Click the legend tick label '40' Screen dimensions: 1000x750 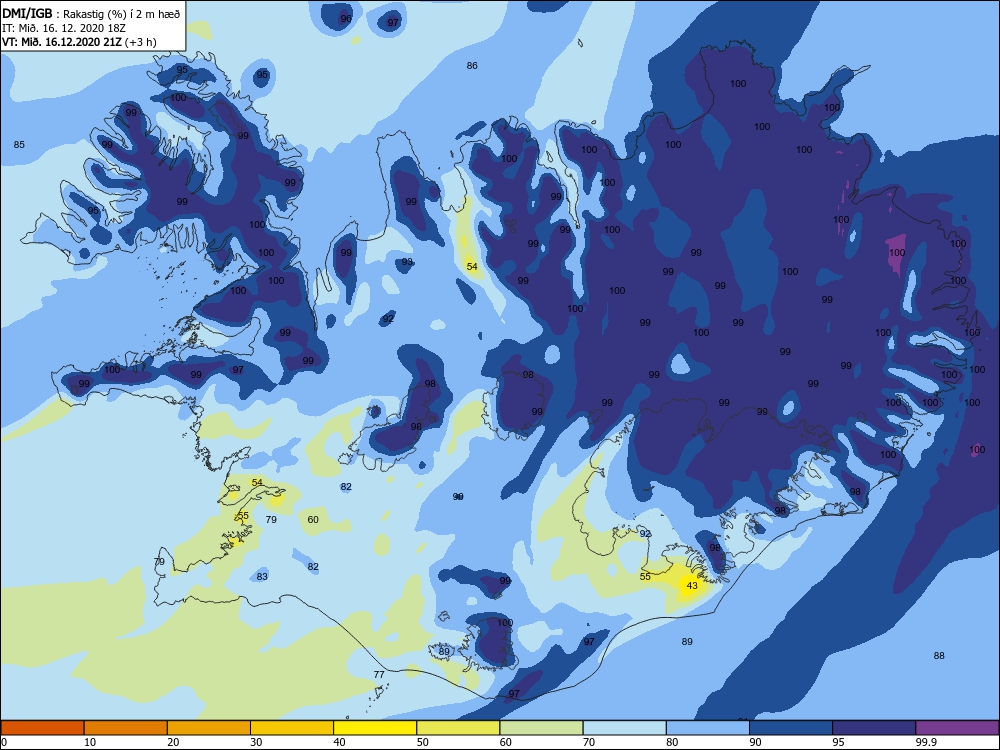340,742
